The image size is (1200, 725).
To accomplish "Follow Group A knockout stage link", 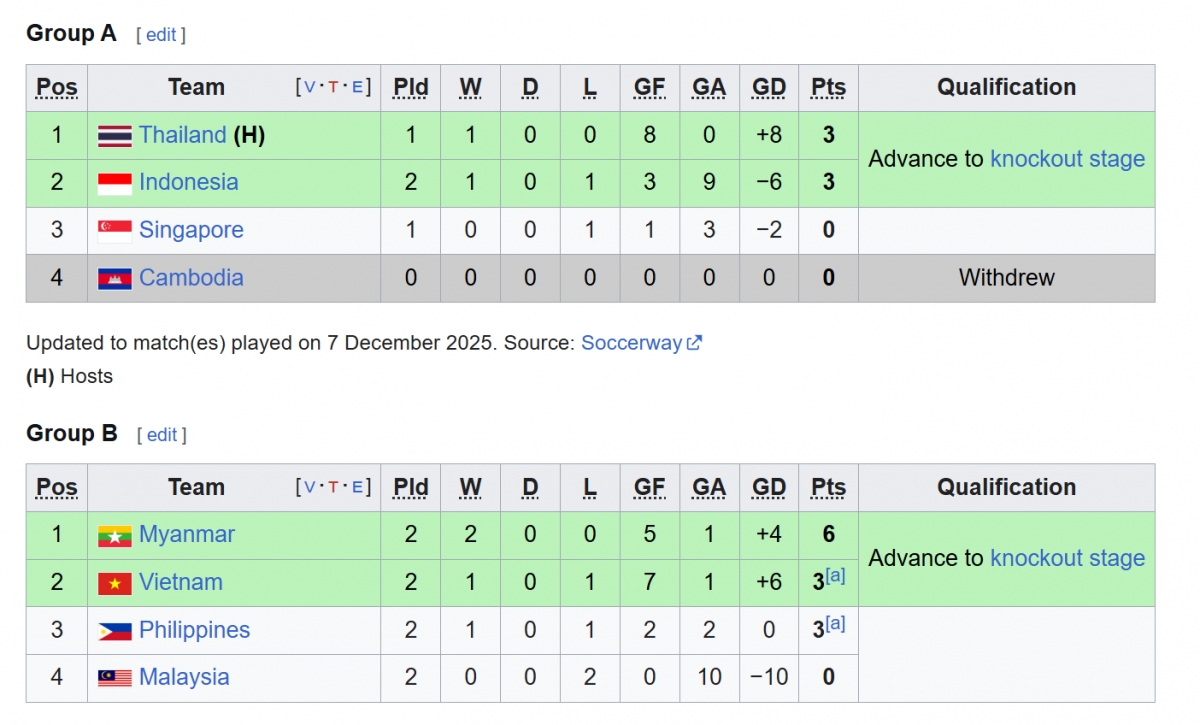I will 1067,159.
